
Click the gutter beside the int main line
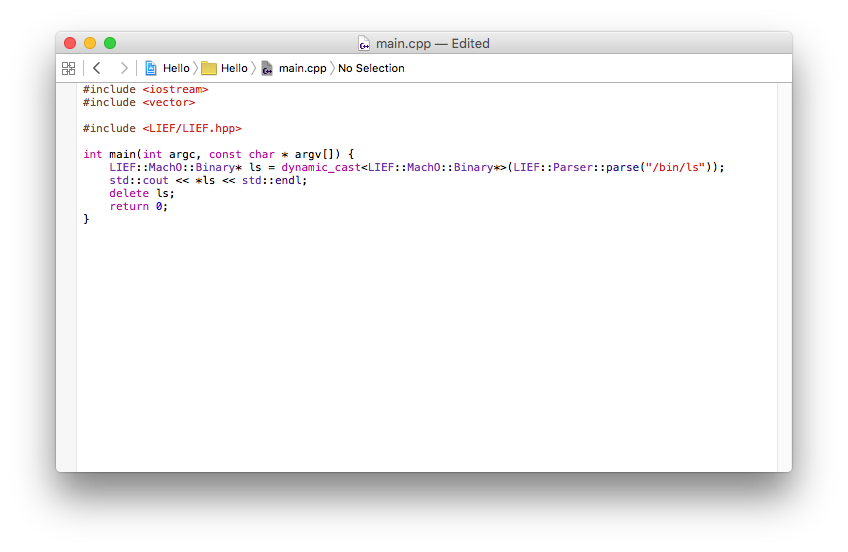coord(66,154)
